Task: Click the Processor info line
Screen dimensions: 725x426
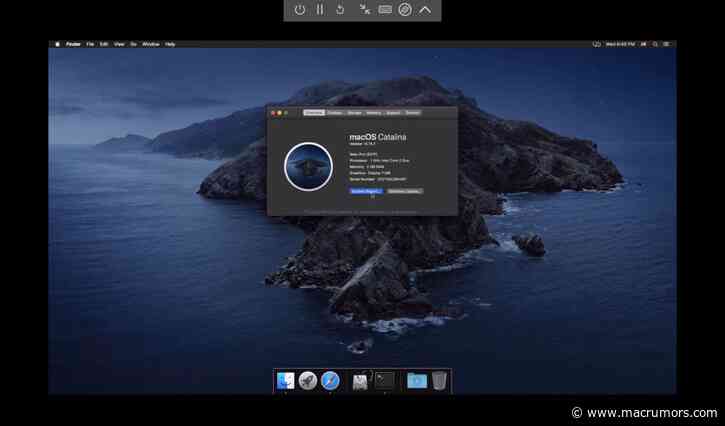Action: coord(379,161)
